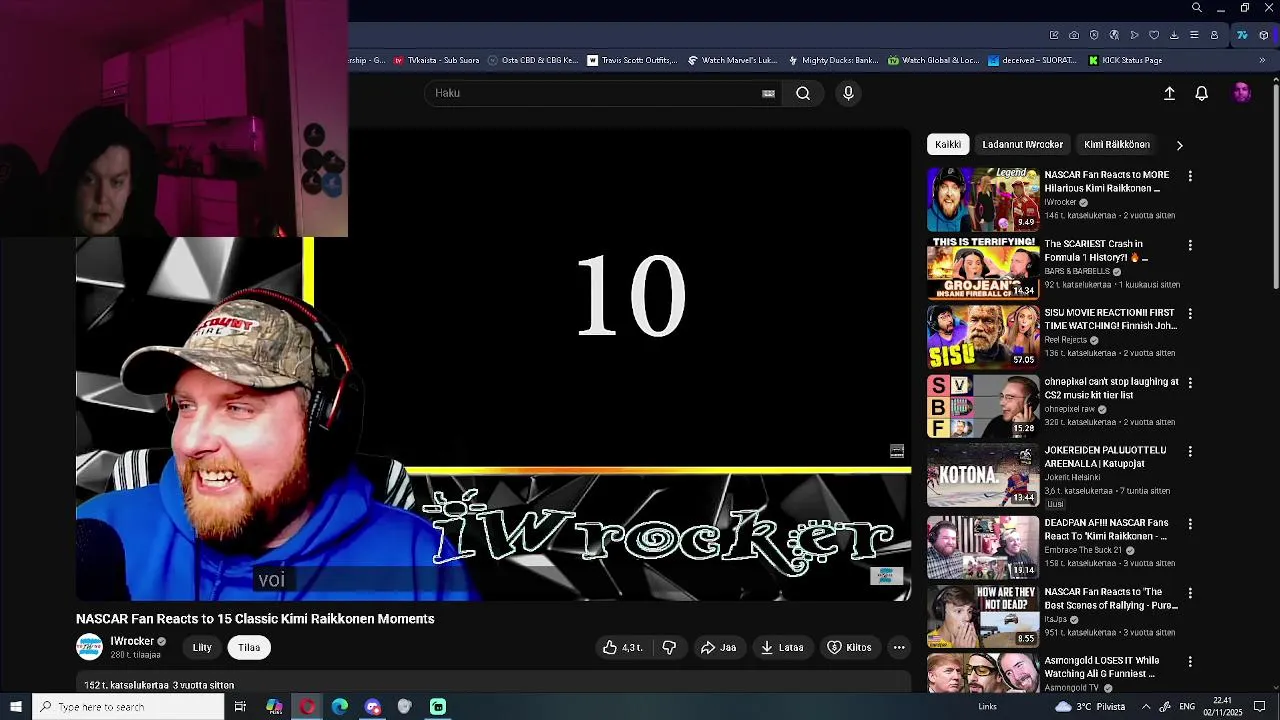This screenshot has width=1280, height=720.
Task: Select the Ladannut IWrocker filter chip
Action: (1022, 144)
